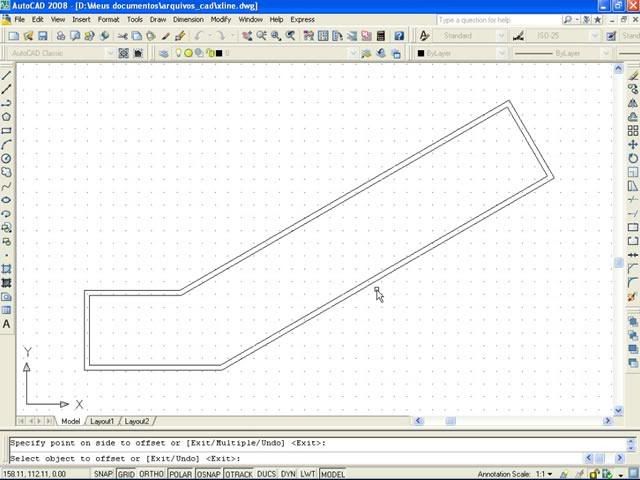Select the Circle draw tool
Viewport: 640px width, 480px height.
tap(6, 158)
